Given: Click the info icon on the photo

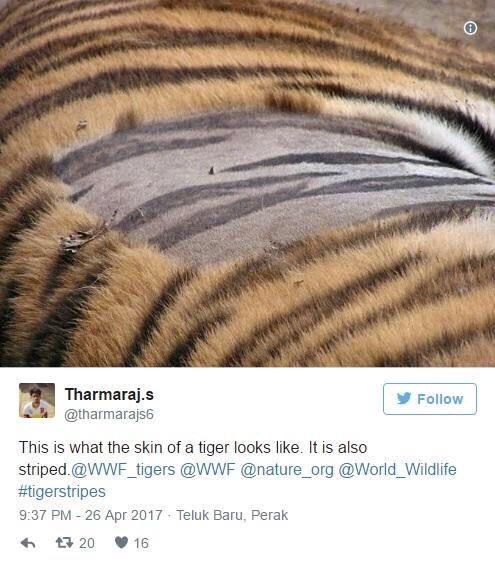Looking at the screenshot, I should point(470,28).
